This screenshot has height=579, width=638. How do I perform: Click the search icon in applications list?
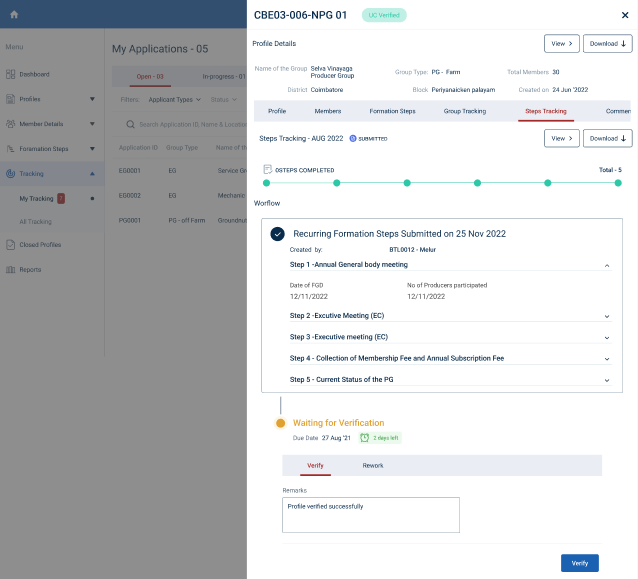[x=128, y=124]
